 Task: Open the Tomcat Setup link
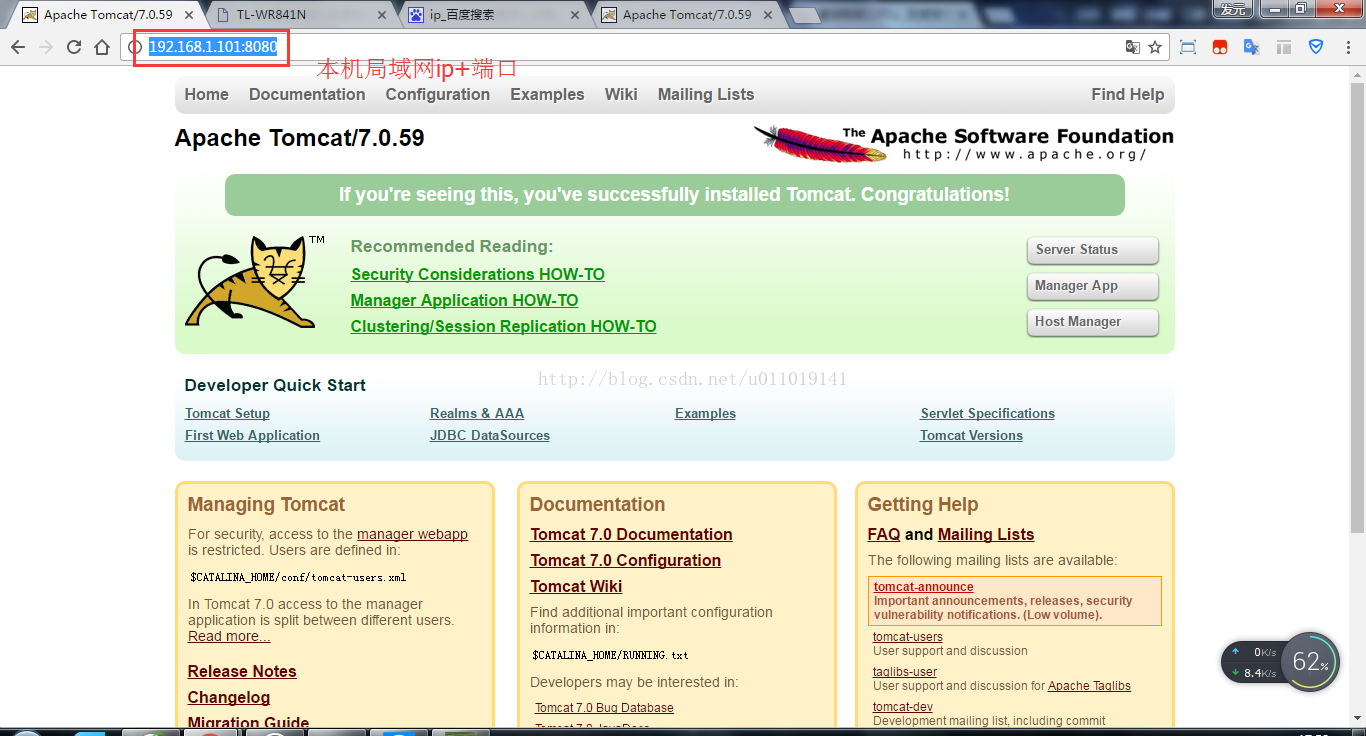point(227,413)
